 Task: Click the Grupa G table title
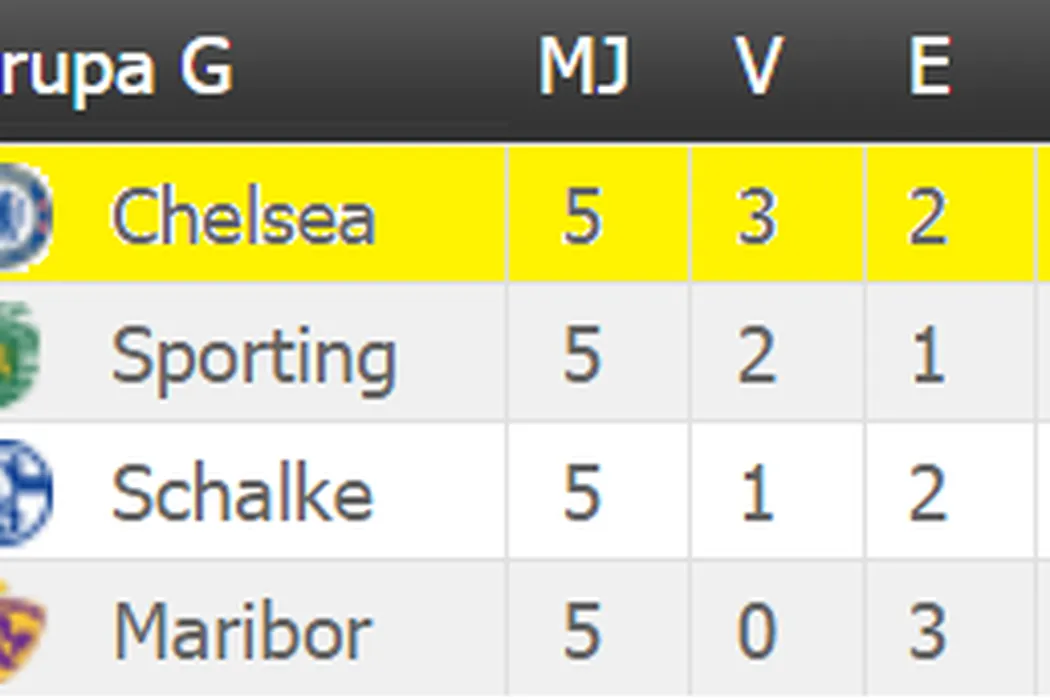pyautogui.click(x=115, y=68)
